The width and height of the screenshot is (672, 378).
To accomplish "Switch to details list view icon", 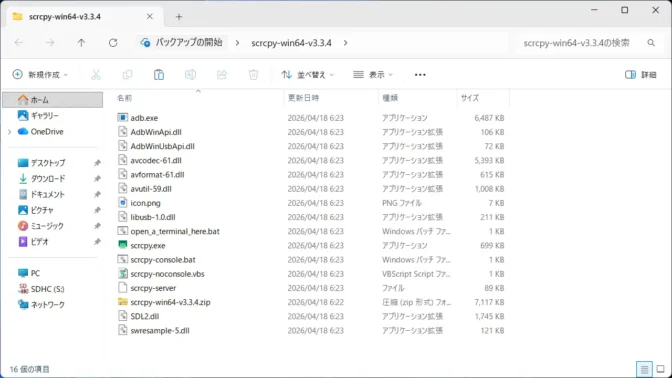I will [644, 369].
